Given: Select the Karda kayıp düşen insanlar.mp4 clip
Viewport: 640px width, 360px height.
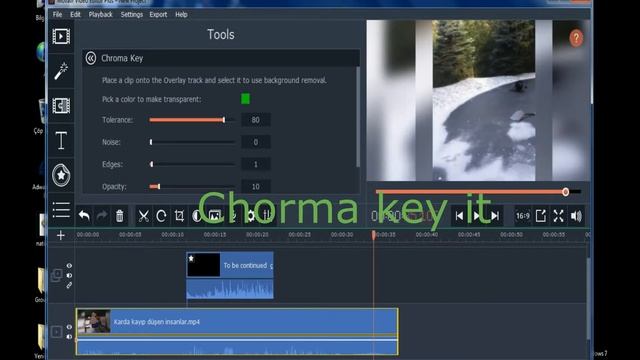Looking at the screenshot, I should coord(237,322).
